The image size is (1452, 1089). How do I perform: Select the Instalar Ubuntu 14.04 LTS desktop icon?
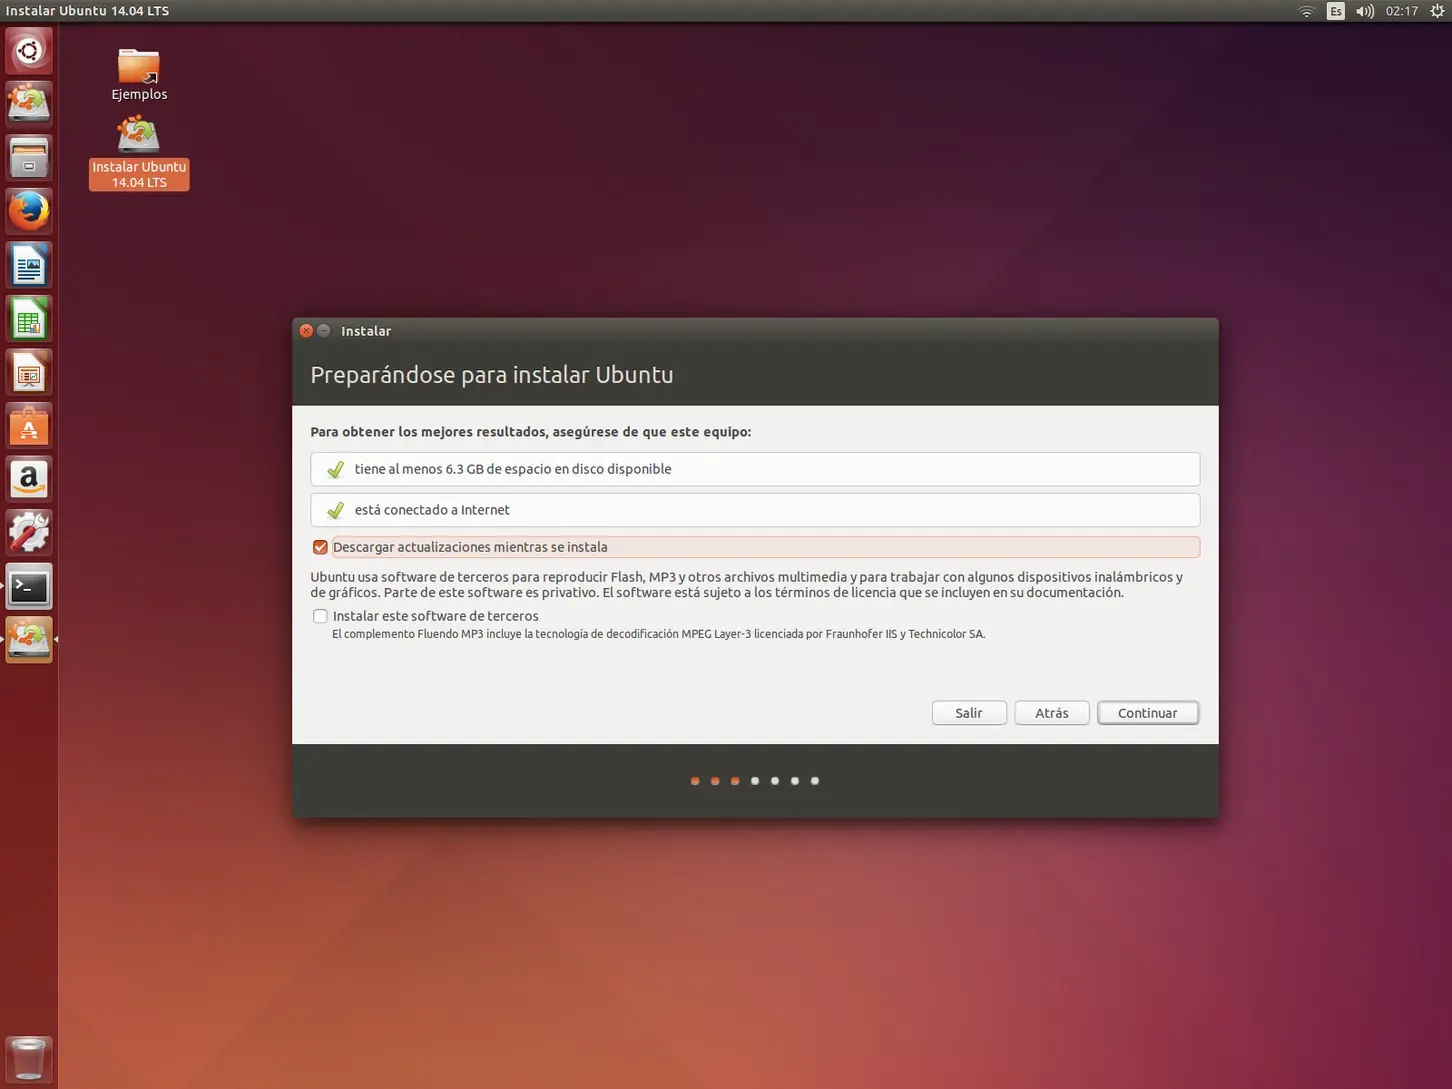coord(139,153)
